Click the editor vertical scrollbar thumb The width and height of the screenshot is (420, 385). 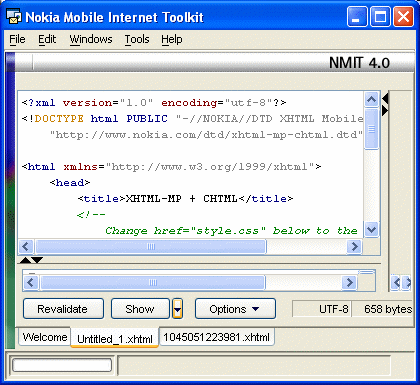(x=371, y=129)
